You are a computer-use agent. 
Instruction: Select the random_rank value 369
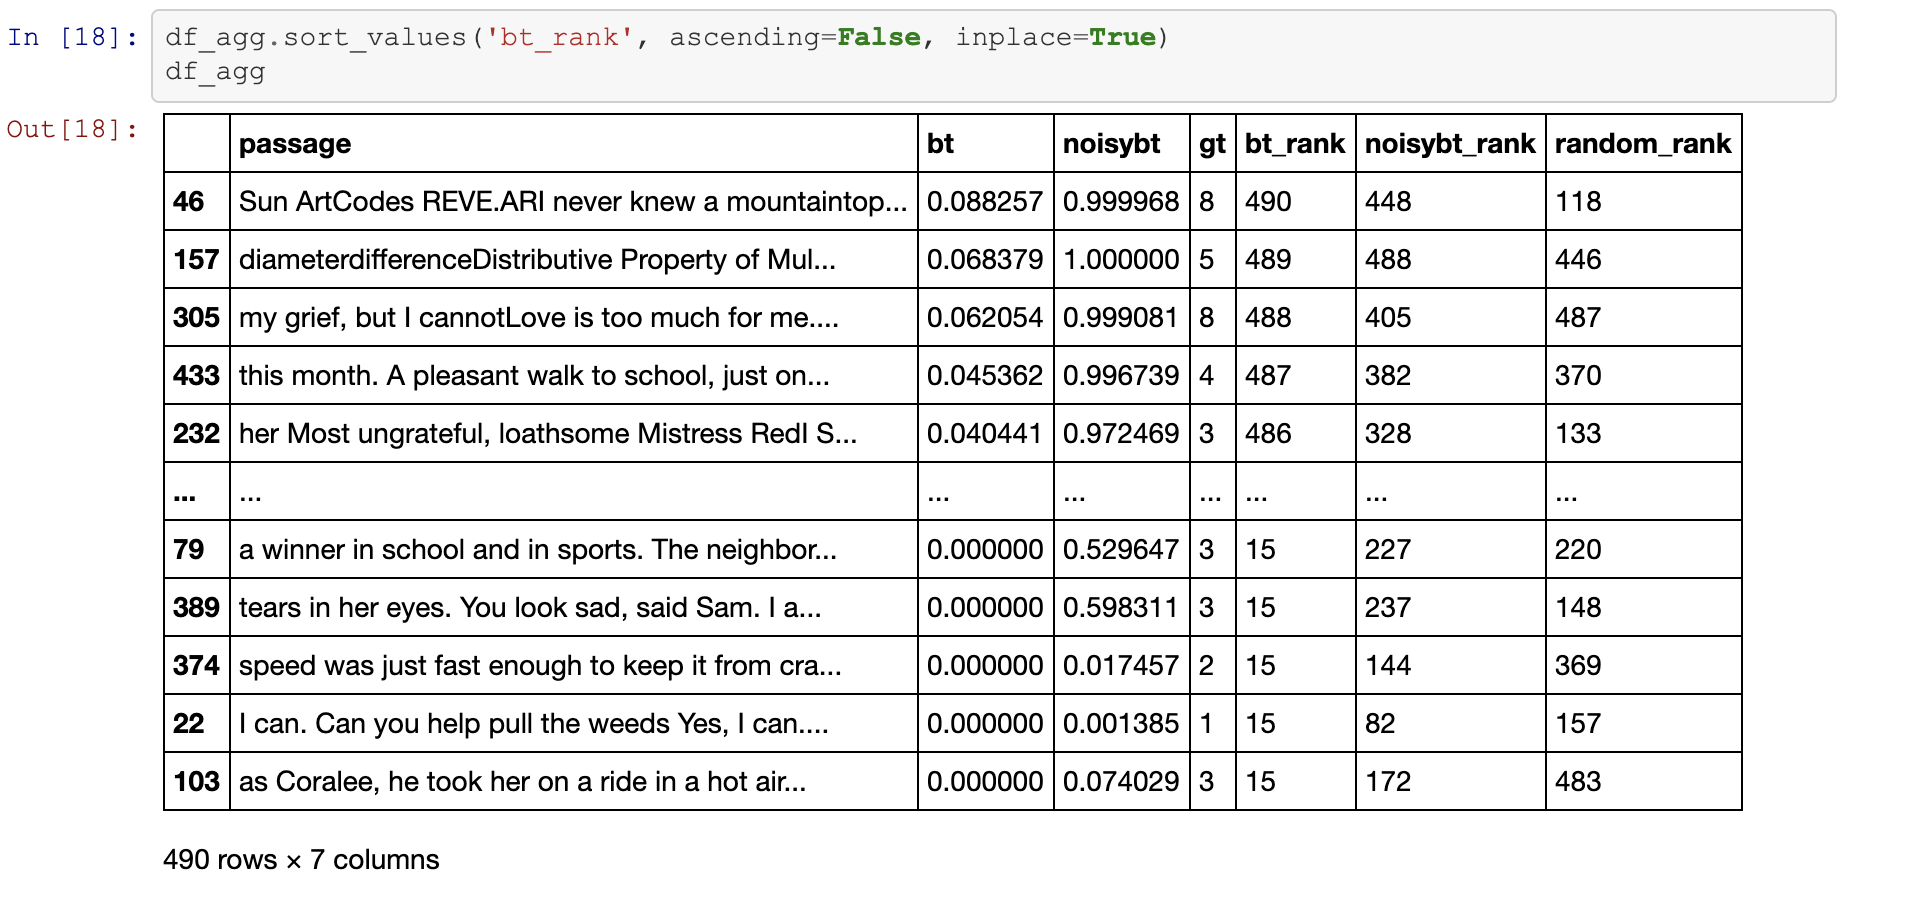point(1578,666)
